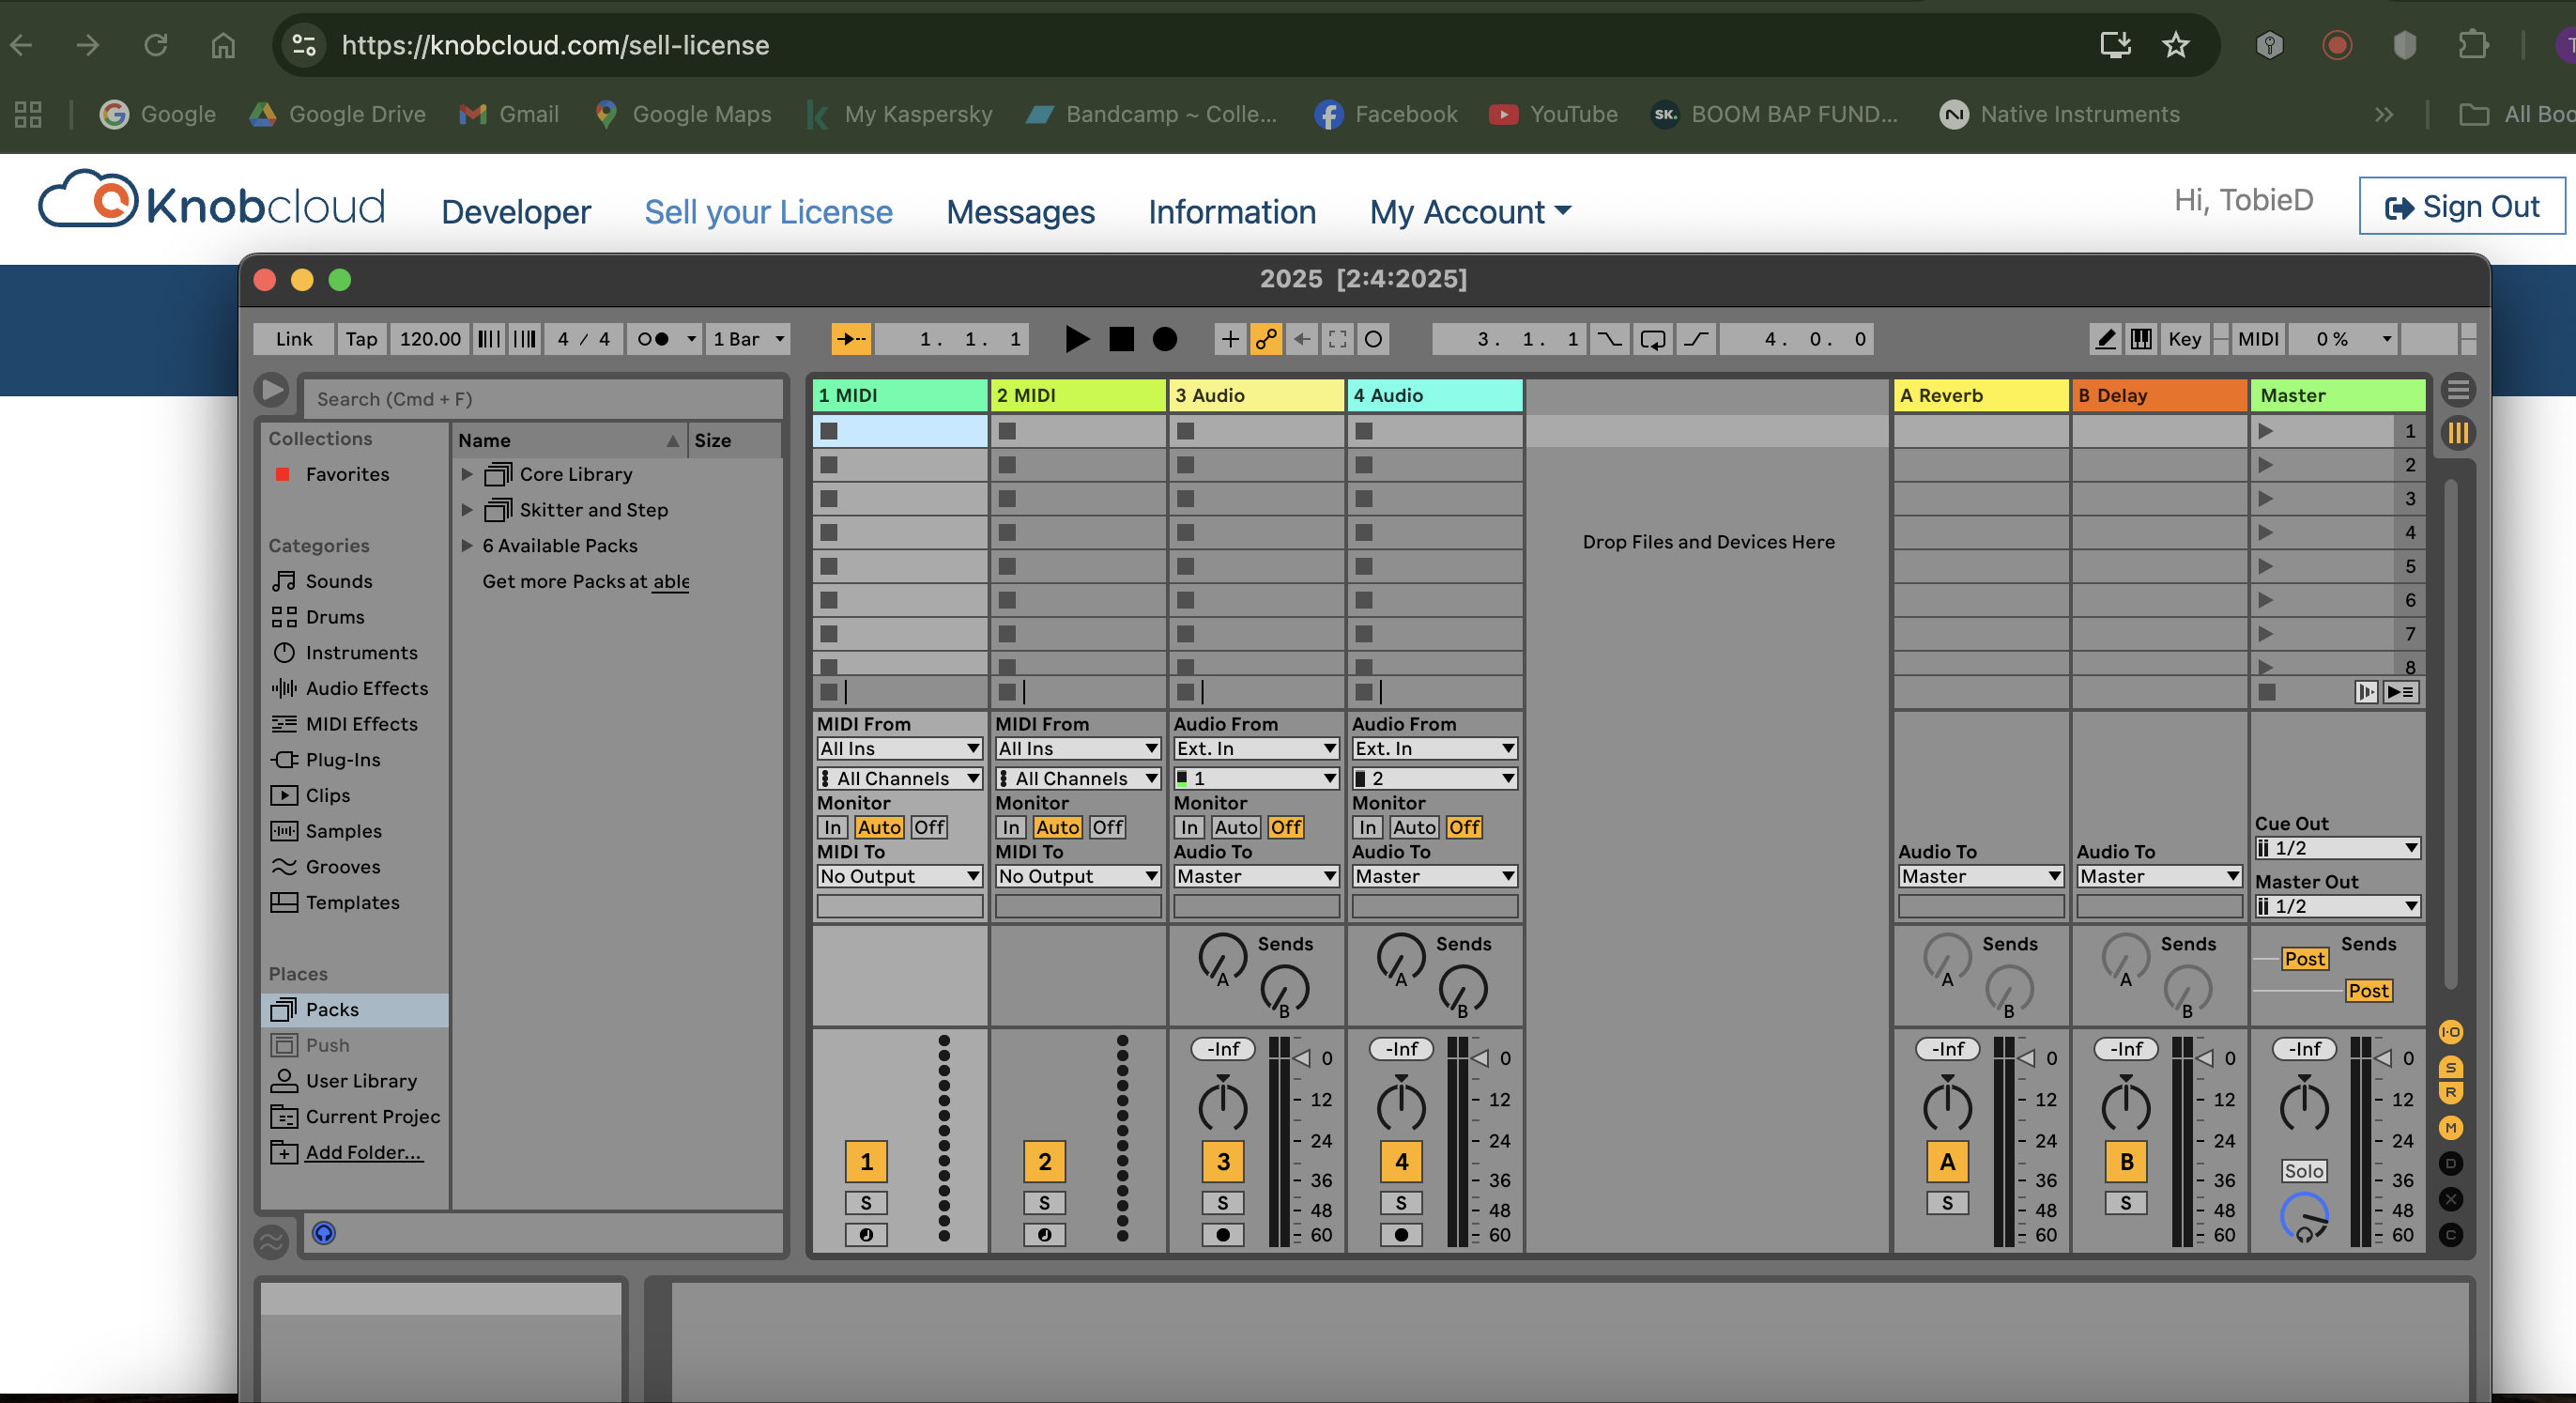Expand the Skitter and Step pack
Viewport: 2576px width, 1403px height.
pos(467,510)
